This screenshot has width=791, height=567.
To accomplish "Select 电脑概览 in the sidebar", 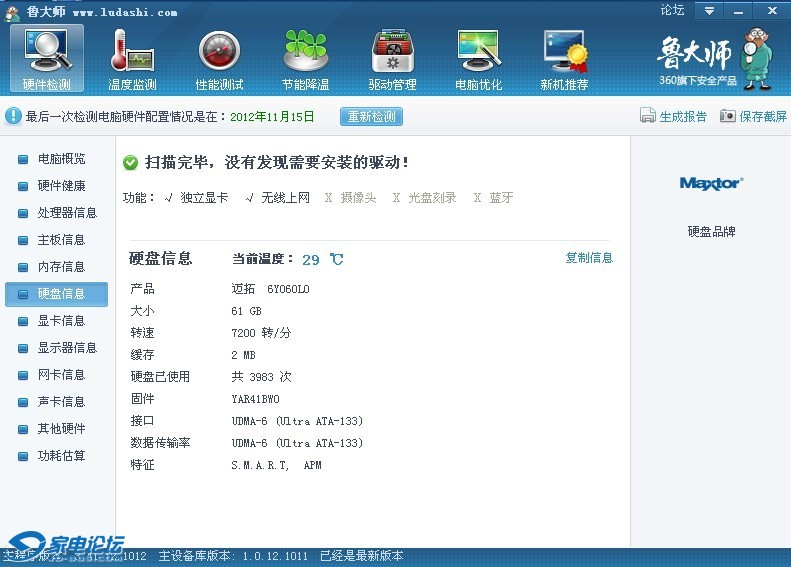I will pos(61,159).
